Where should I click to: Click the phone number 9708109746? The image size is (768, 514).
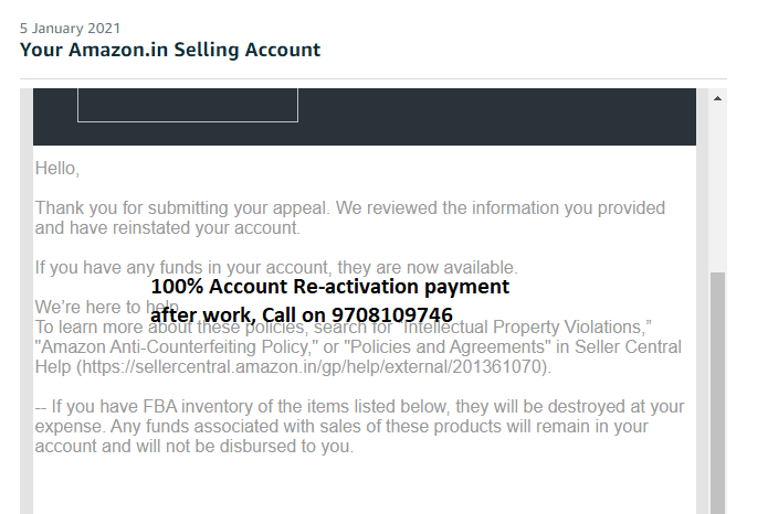click(392, 315)
